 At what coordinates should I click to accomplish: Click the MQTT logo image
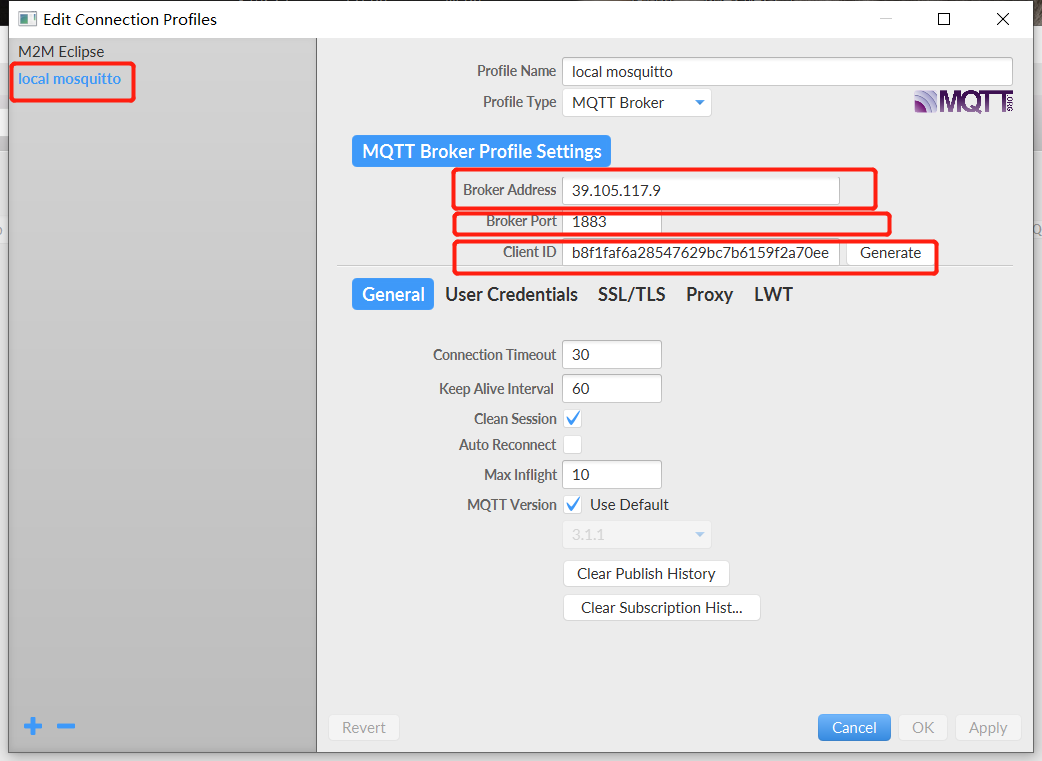(x=963, y=102)
